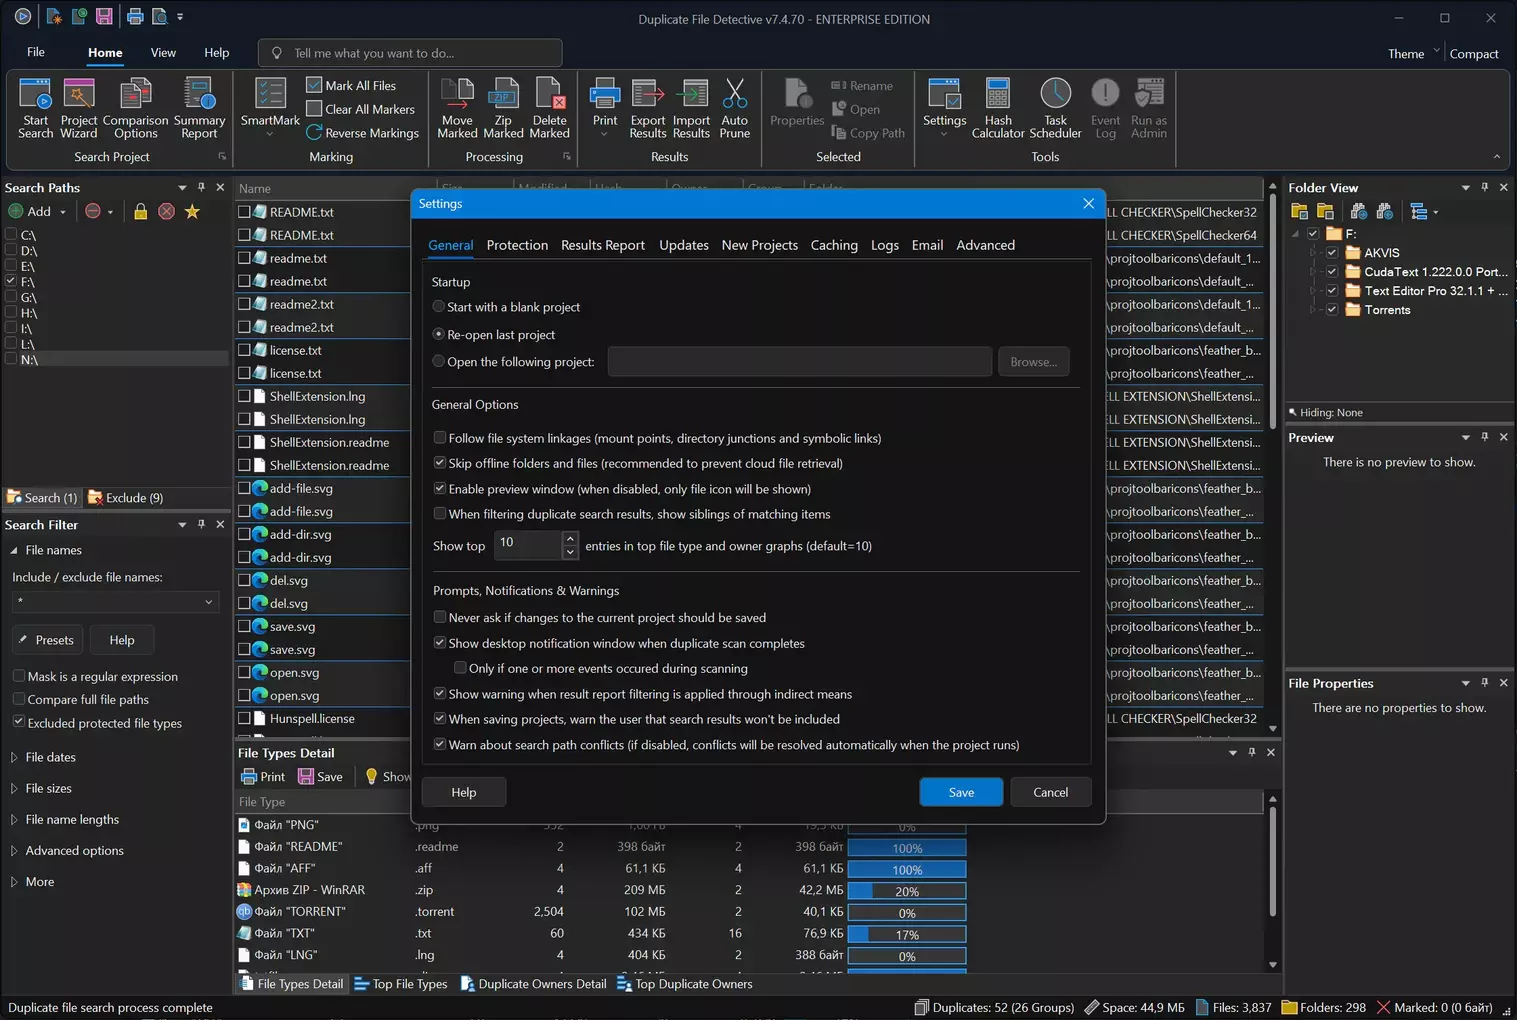This screenshot has height=1020, width=1517.
Task: Expand the Advanced options filter section
Action: [74, 851]
